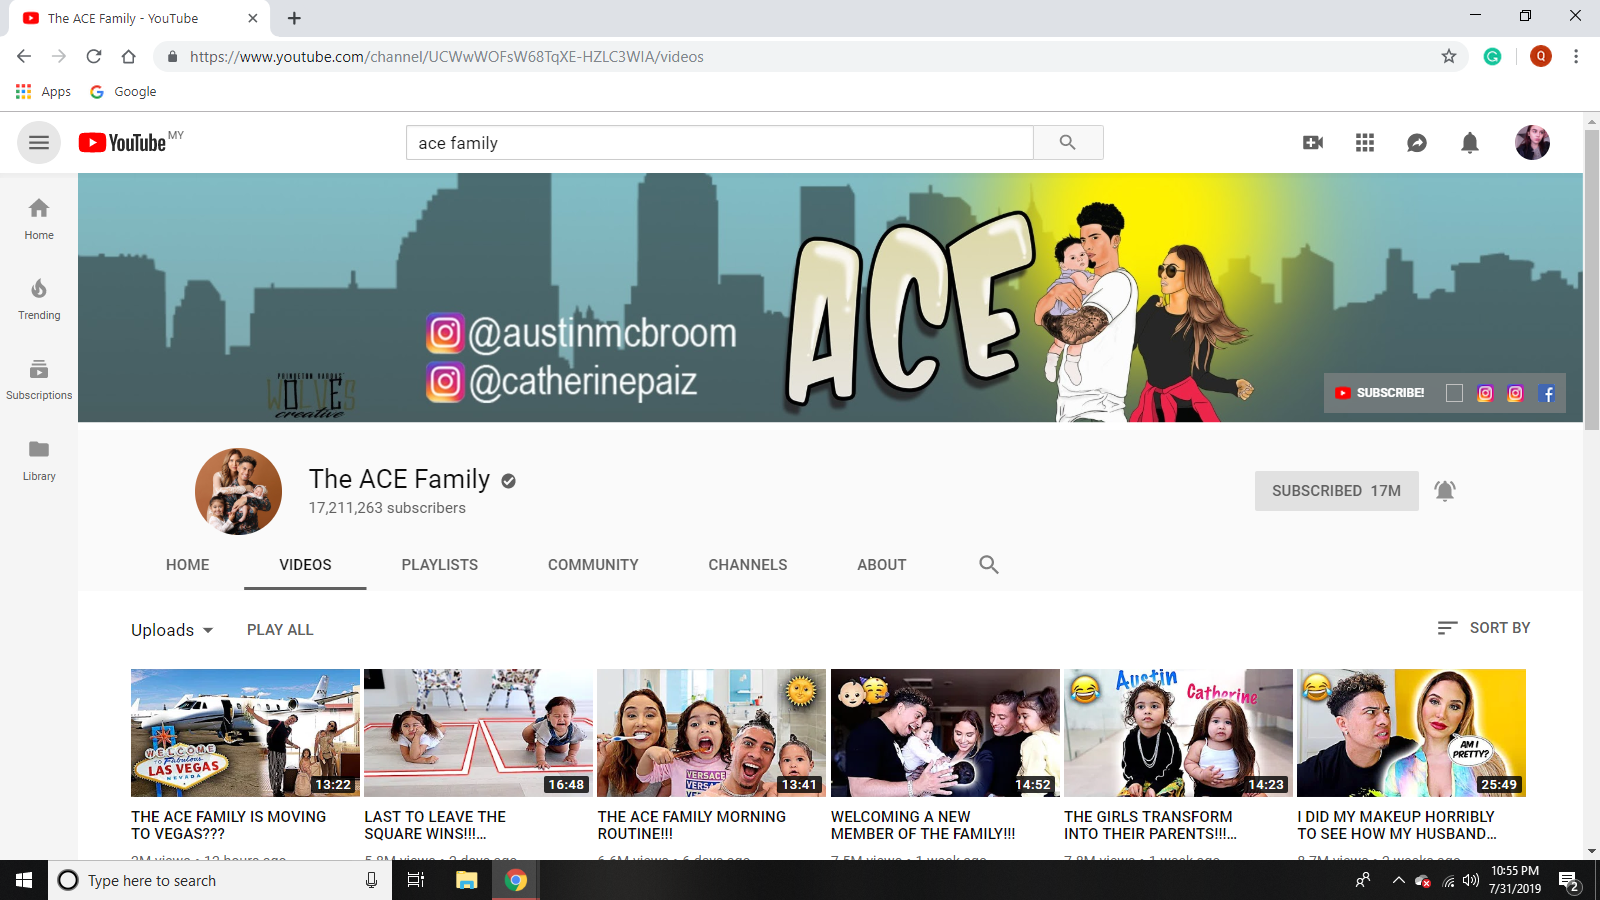Open the account avatar menu
The image size is (1600, 900).
point(1532,143)
